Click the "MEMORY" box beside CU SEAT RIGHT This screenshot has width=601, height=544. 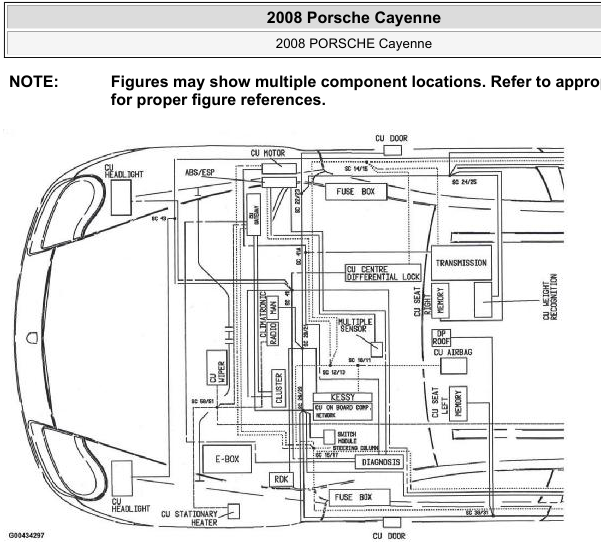tap(440, 301)
